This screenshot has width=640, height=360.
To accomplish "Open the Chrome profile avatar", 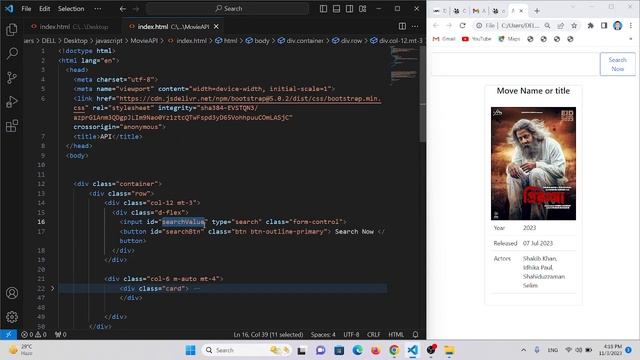I will click(x=618, y=25).
